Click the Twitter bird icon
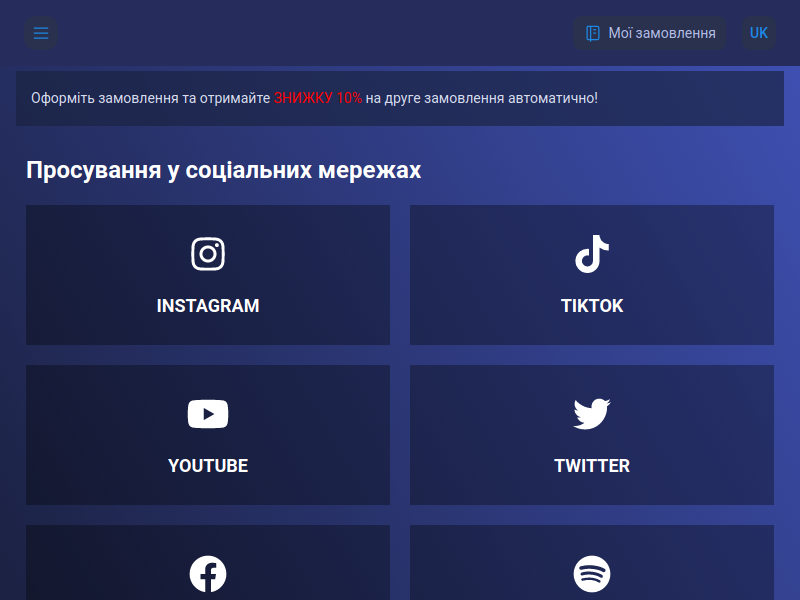Viewport: 800px width, 600px height. coord(592,414)
